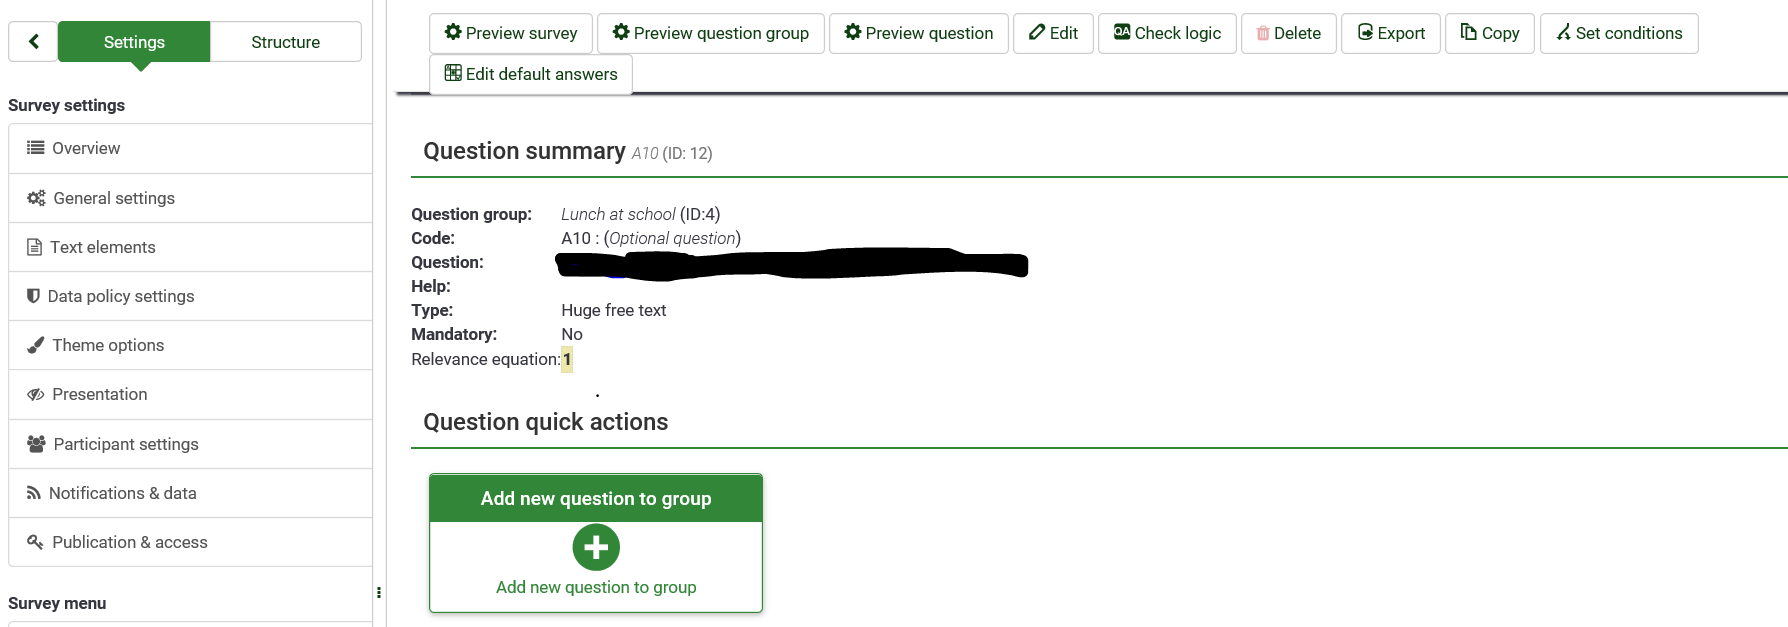Open General settings menu item

[190, 198]
